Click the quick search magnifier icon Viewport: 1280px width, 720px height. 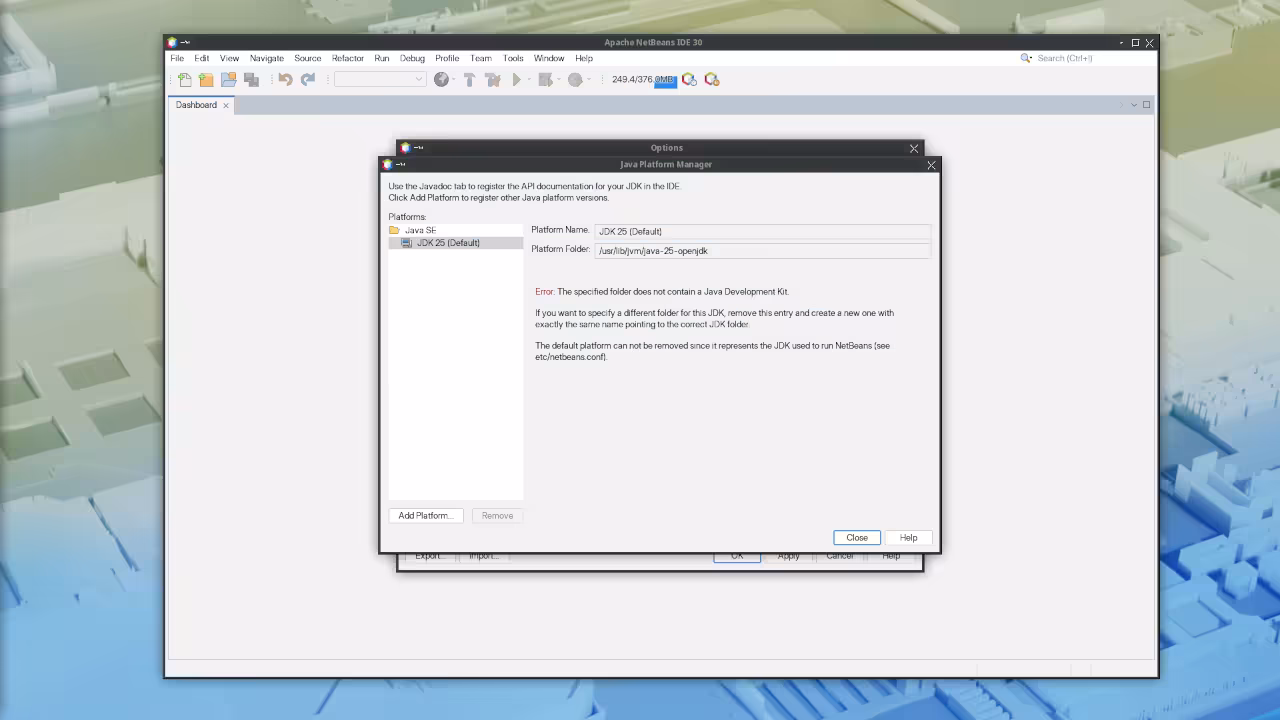point(1025,58)
